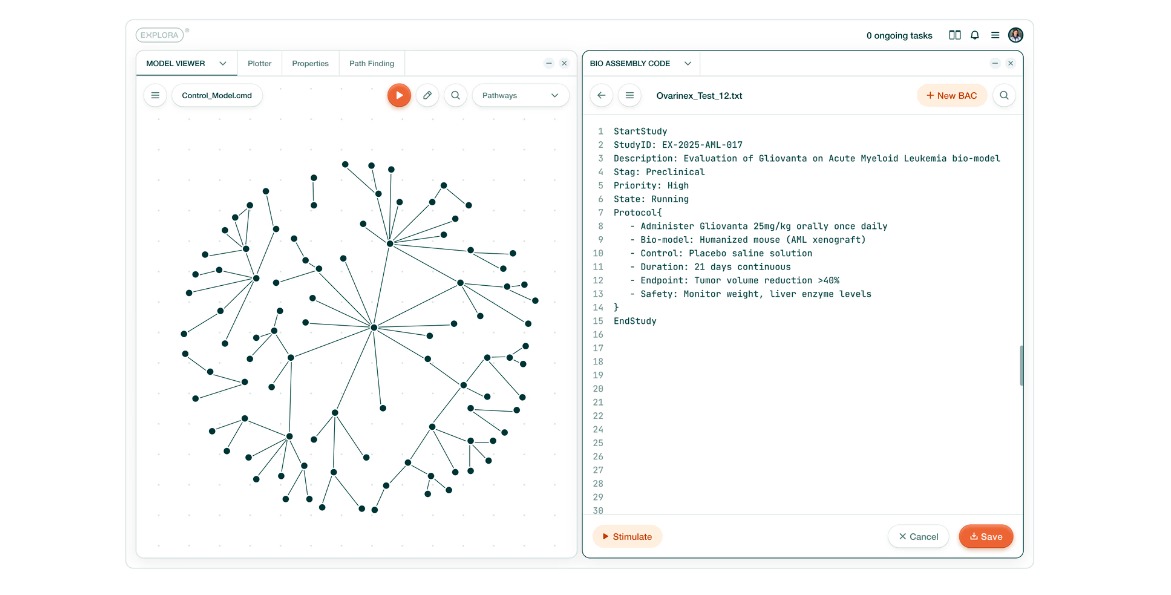Image resolution: width=1171 pixels, height=595 pixels.
Task: Open the user profile avatar
Action: pyautogui.click(x=1016, y=35)
